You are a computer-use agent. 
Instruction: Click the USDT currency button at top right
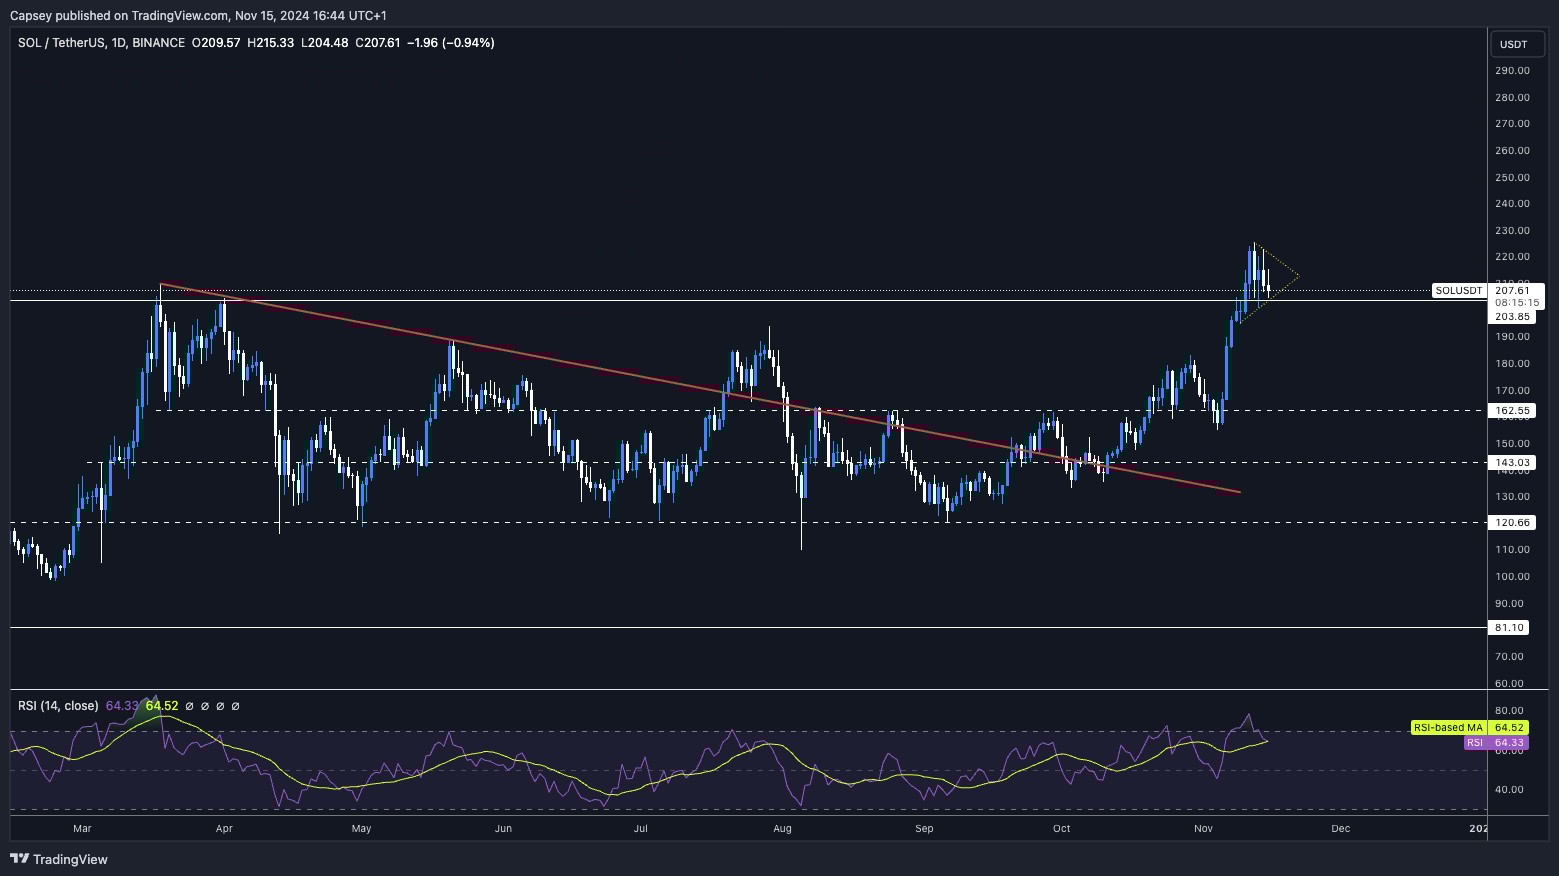click(1516, 43)
